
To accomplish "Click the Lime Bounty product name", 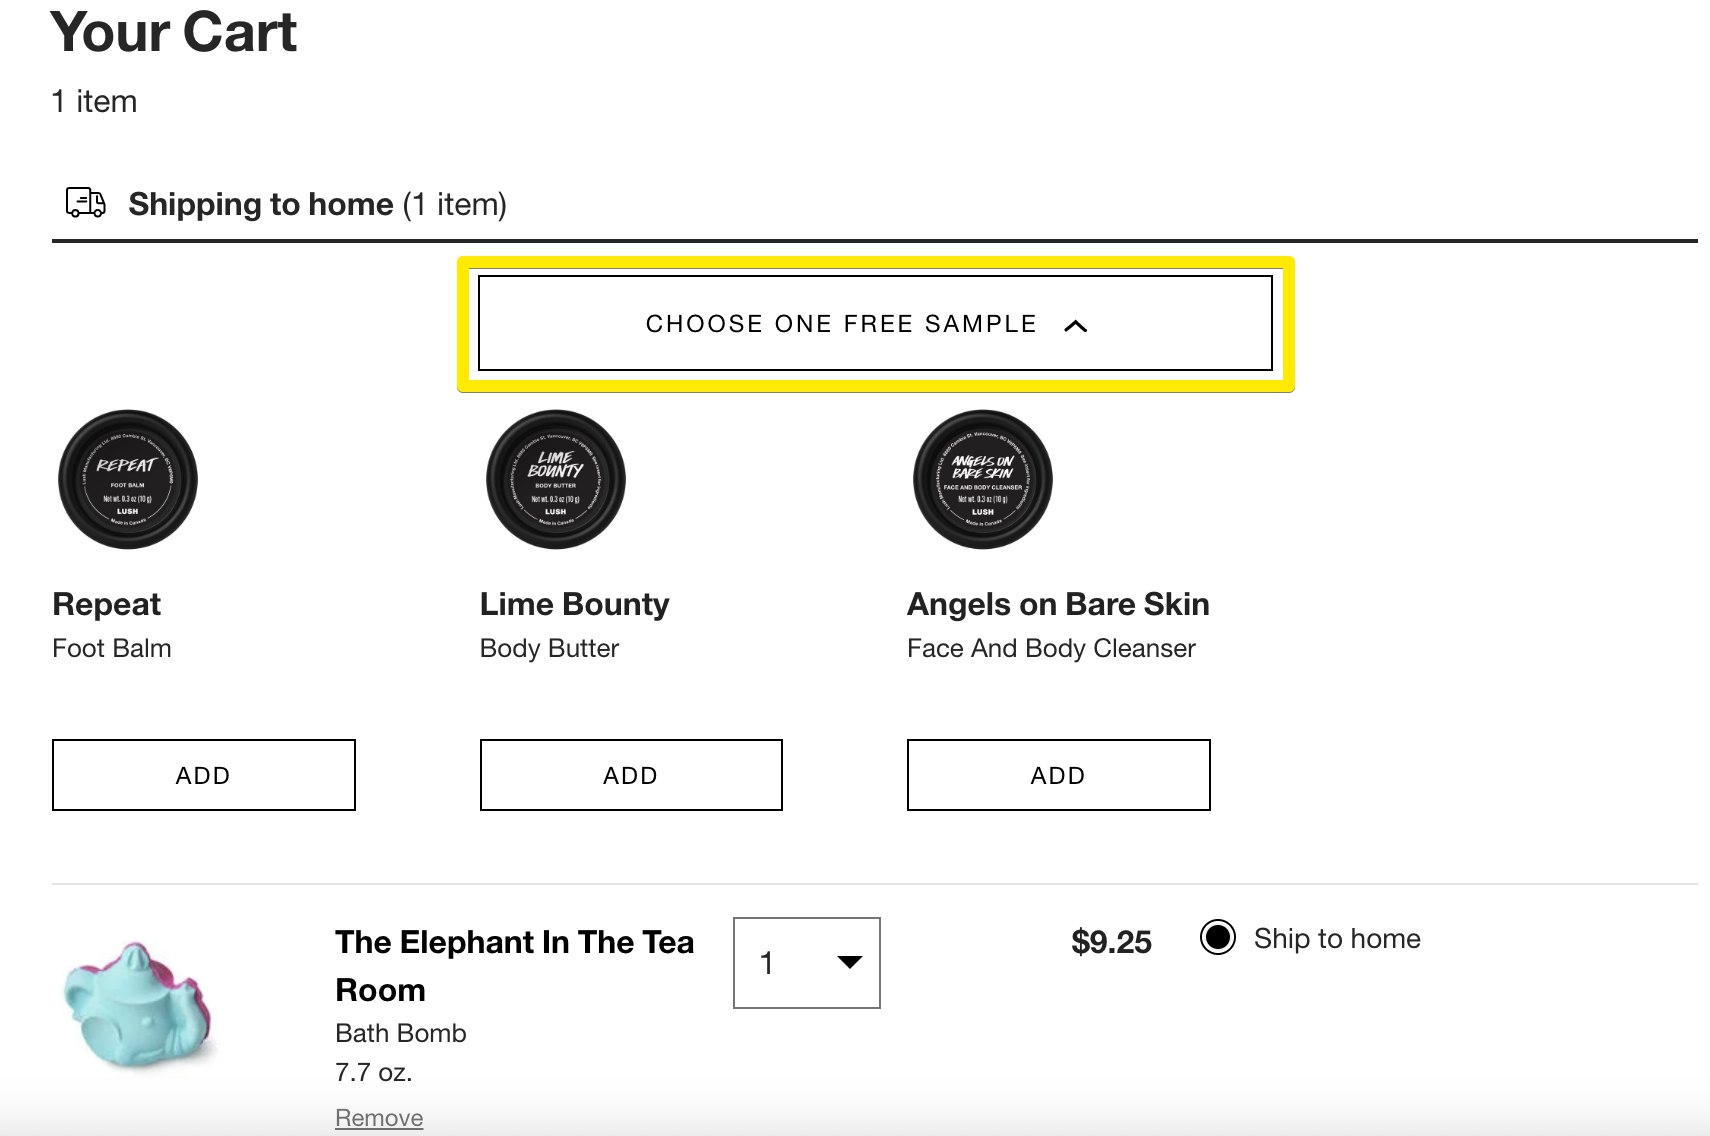I will pyautogui.click(x=575, y=604).
